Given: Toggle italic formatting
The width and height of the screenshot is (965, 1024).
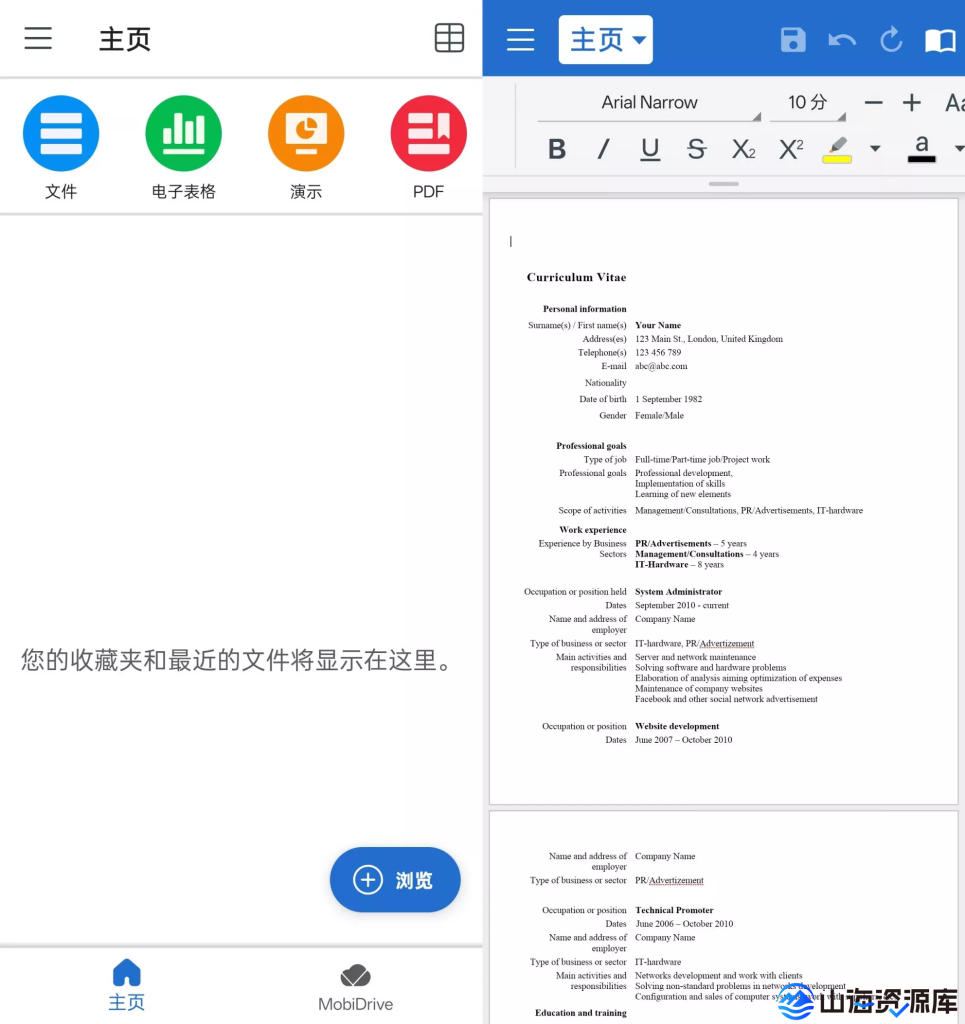Looking at the screenshot, I should [602, 148].
